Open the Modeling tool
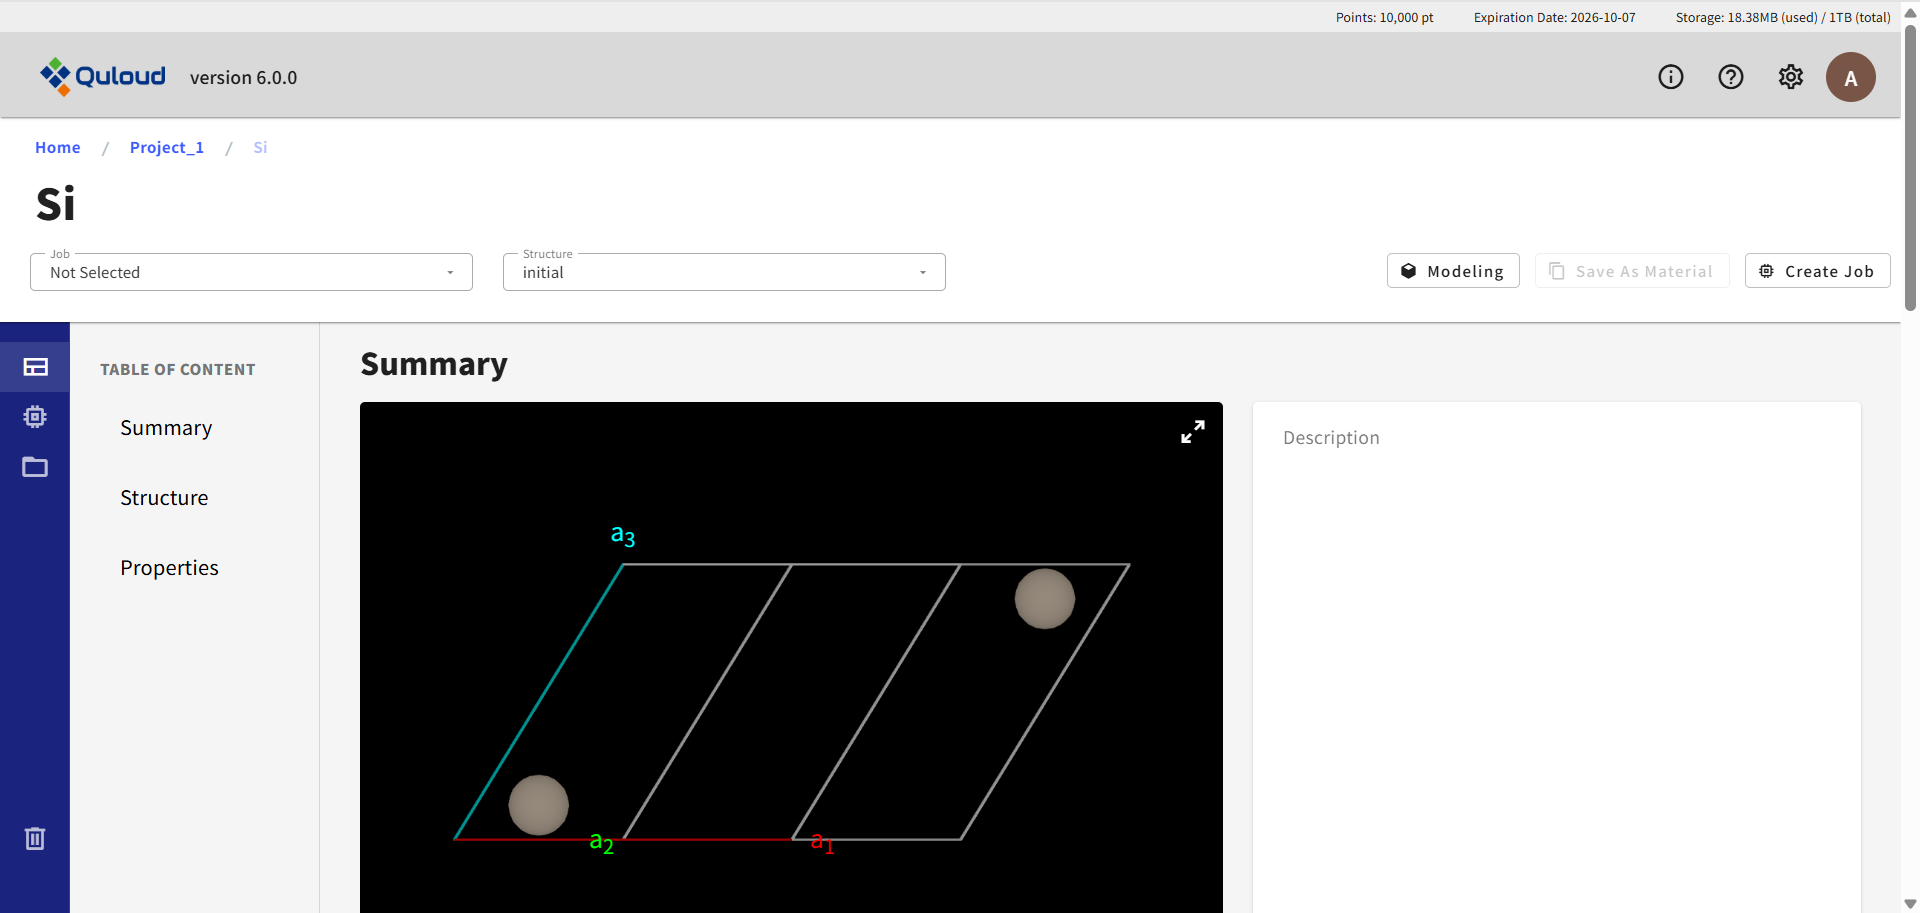 pos(1452,270)
